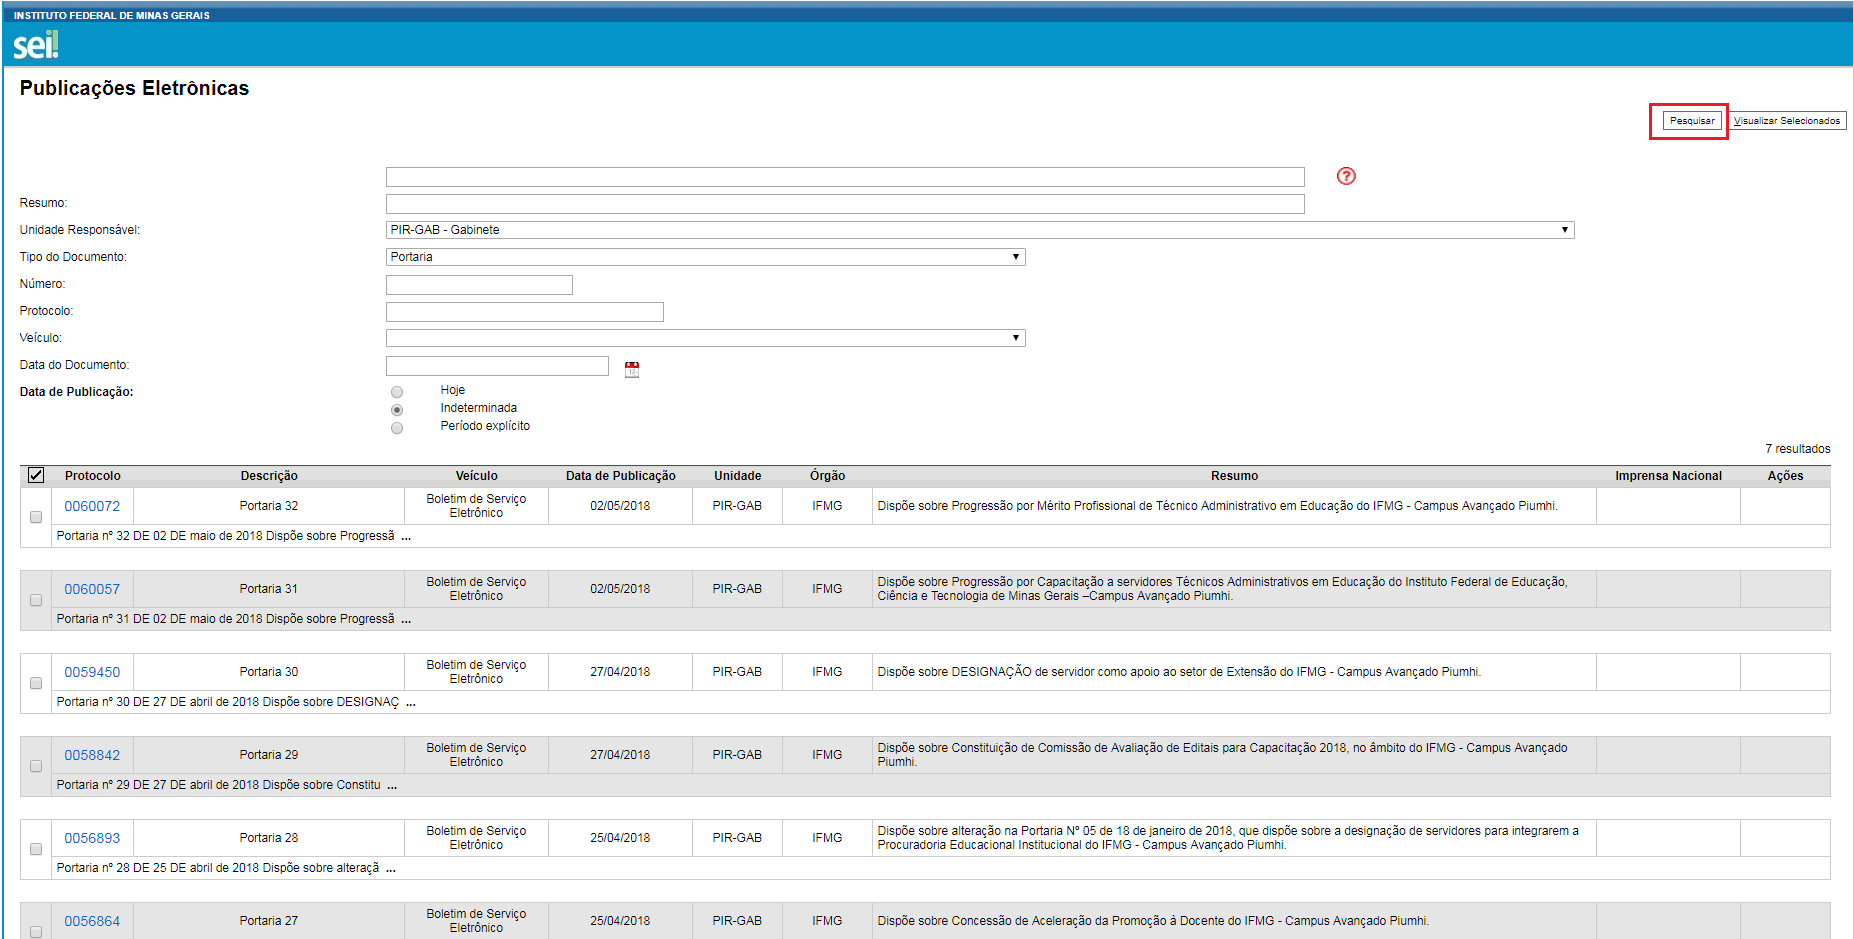Screen dimensions: 1854x939
Task: Click the Visualizar Selecionados button
Action: (x=1787, y=121)
